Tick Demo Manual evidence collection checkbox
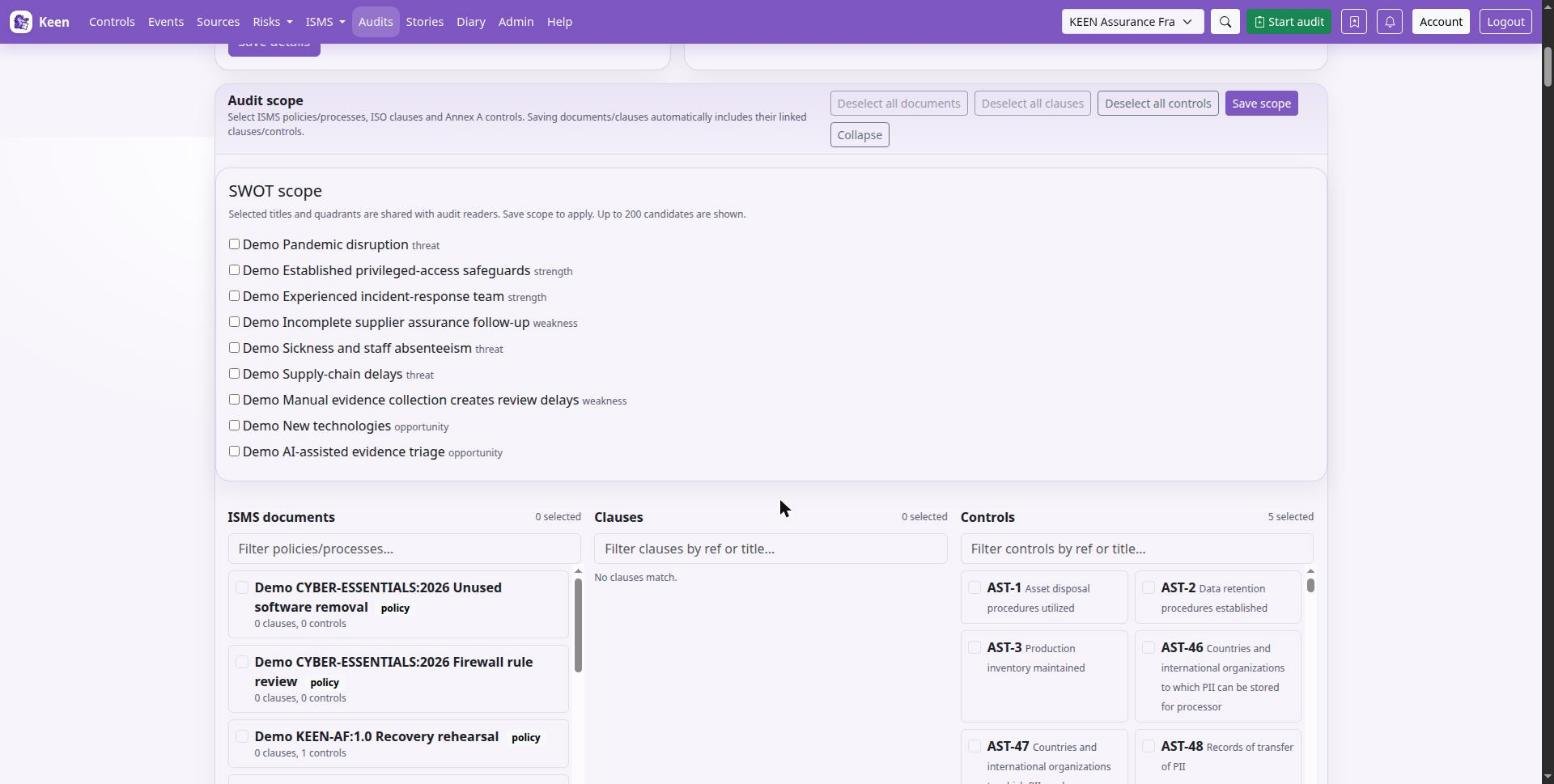This screenshot has width=1554, height=784. pos(234,400)
